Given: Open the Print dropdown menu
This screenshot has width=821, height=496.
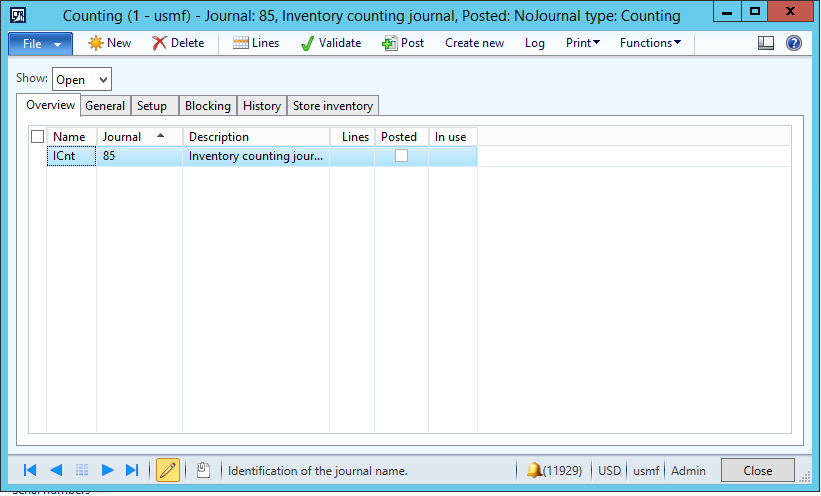Looking at the screenshot, I should [x=582, y=43].
